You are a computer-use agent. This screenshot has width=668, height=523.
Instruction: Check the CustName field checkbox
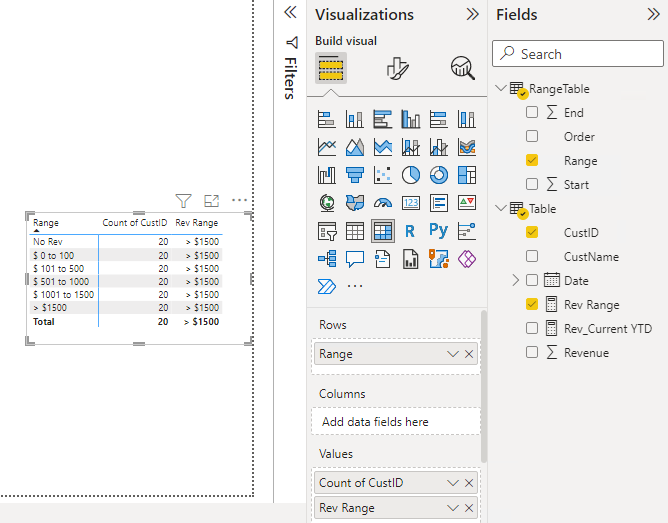(532, 256)
